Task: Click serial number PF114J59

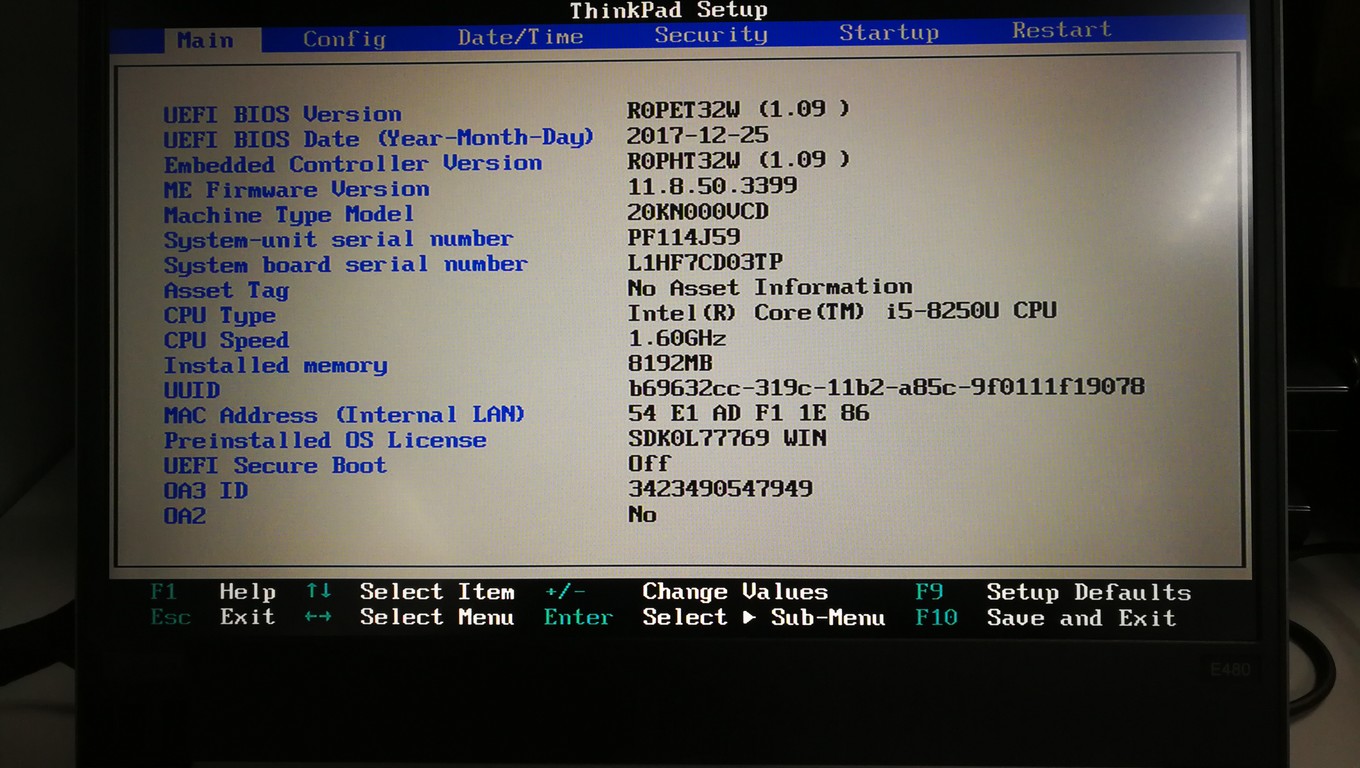Action: [x=684, y=237]
